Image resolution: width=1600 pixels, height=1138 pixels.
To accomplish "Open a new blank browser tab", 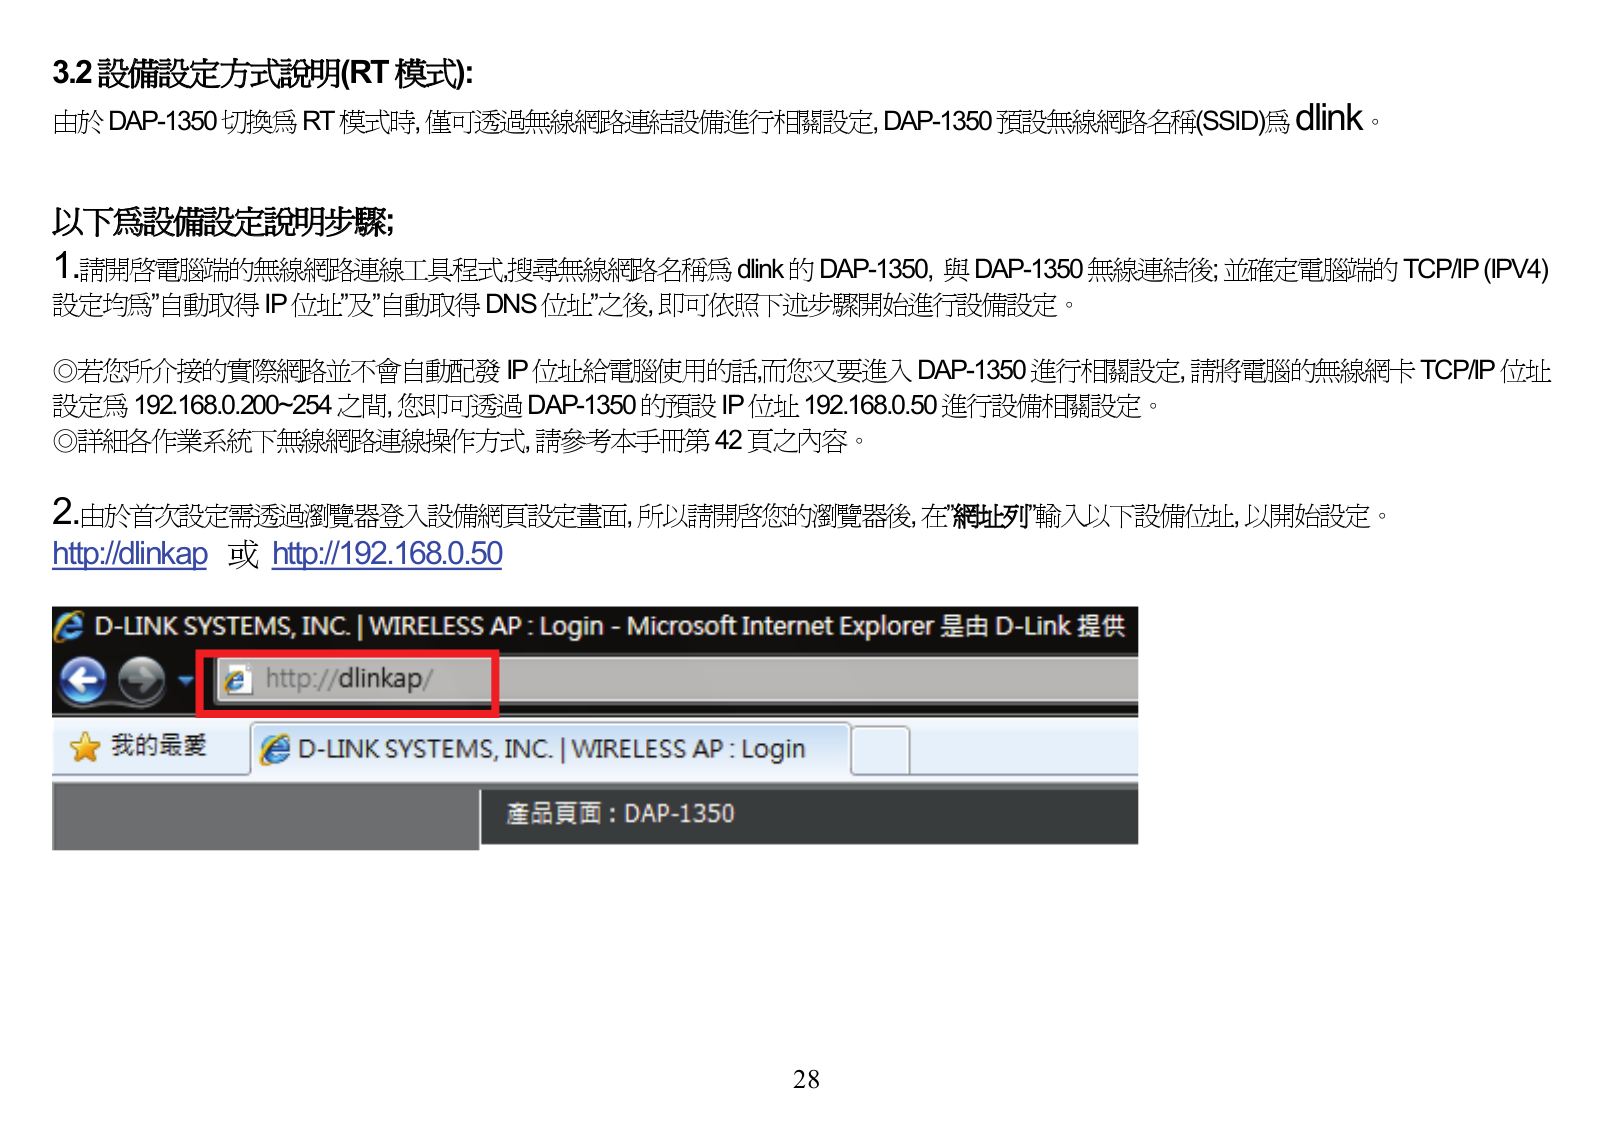I will tap(880, 751).
